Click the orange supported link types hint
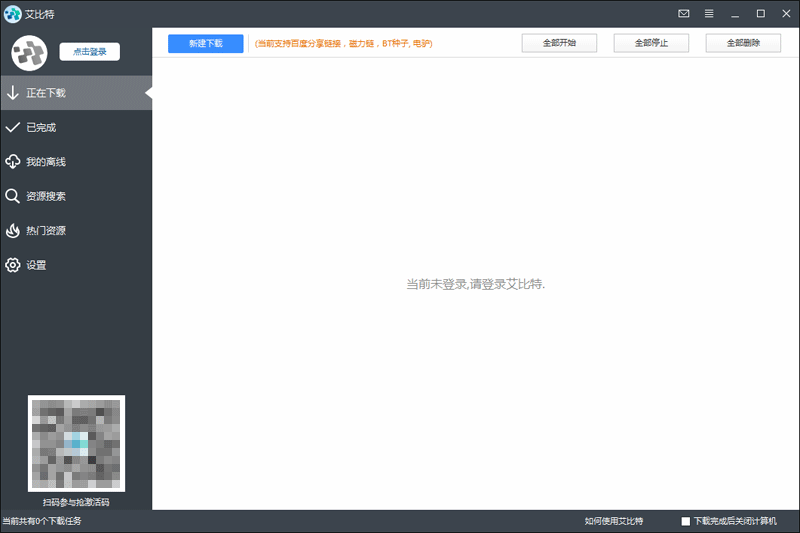This screenshot has height=533, width=800. tap(343, 43)
